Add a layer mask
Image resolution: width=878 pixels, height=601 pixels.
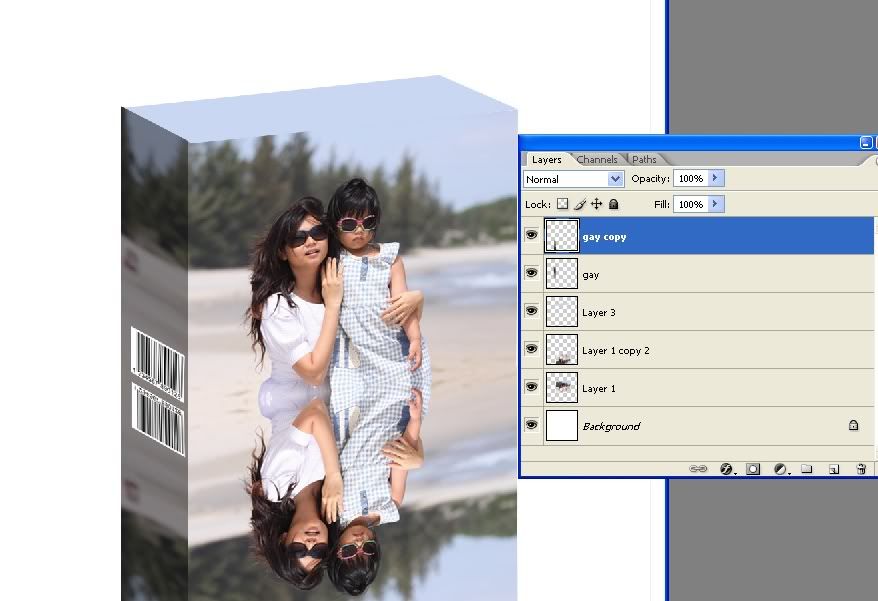pyautogui.click(x=753, y=468)
